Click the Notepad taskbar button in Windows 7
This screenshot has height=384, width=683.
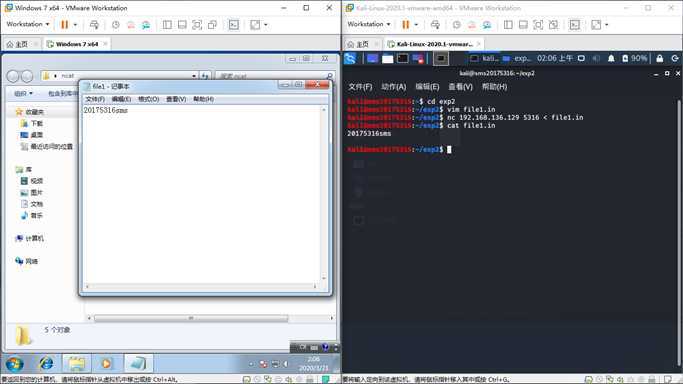coord(139,363)
